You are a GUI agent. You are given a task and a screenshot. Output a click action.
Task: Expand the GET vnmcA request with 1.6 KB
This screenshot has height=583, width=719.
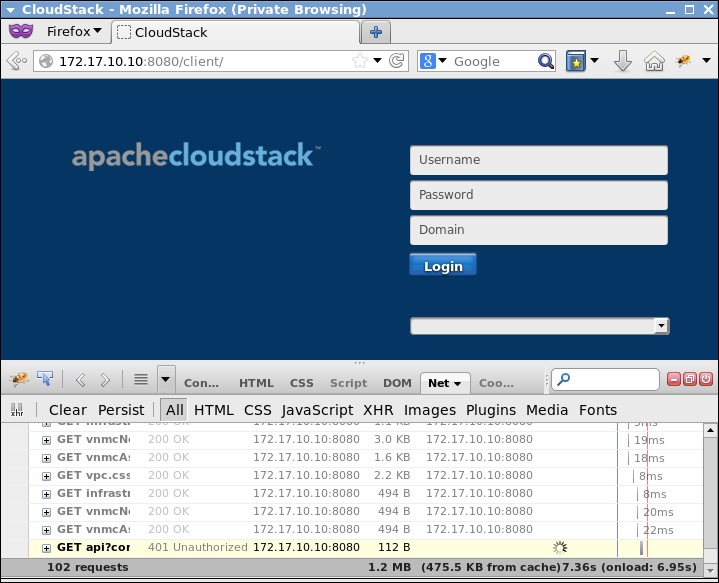tap(46, 458)
